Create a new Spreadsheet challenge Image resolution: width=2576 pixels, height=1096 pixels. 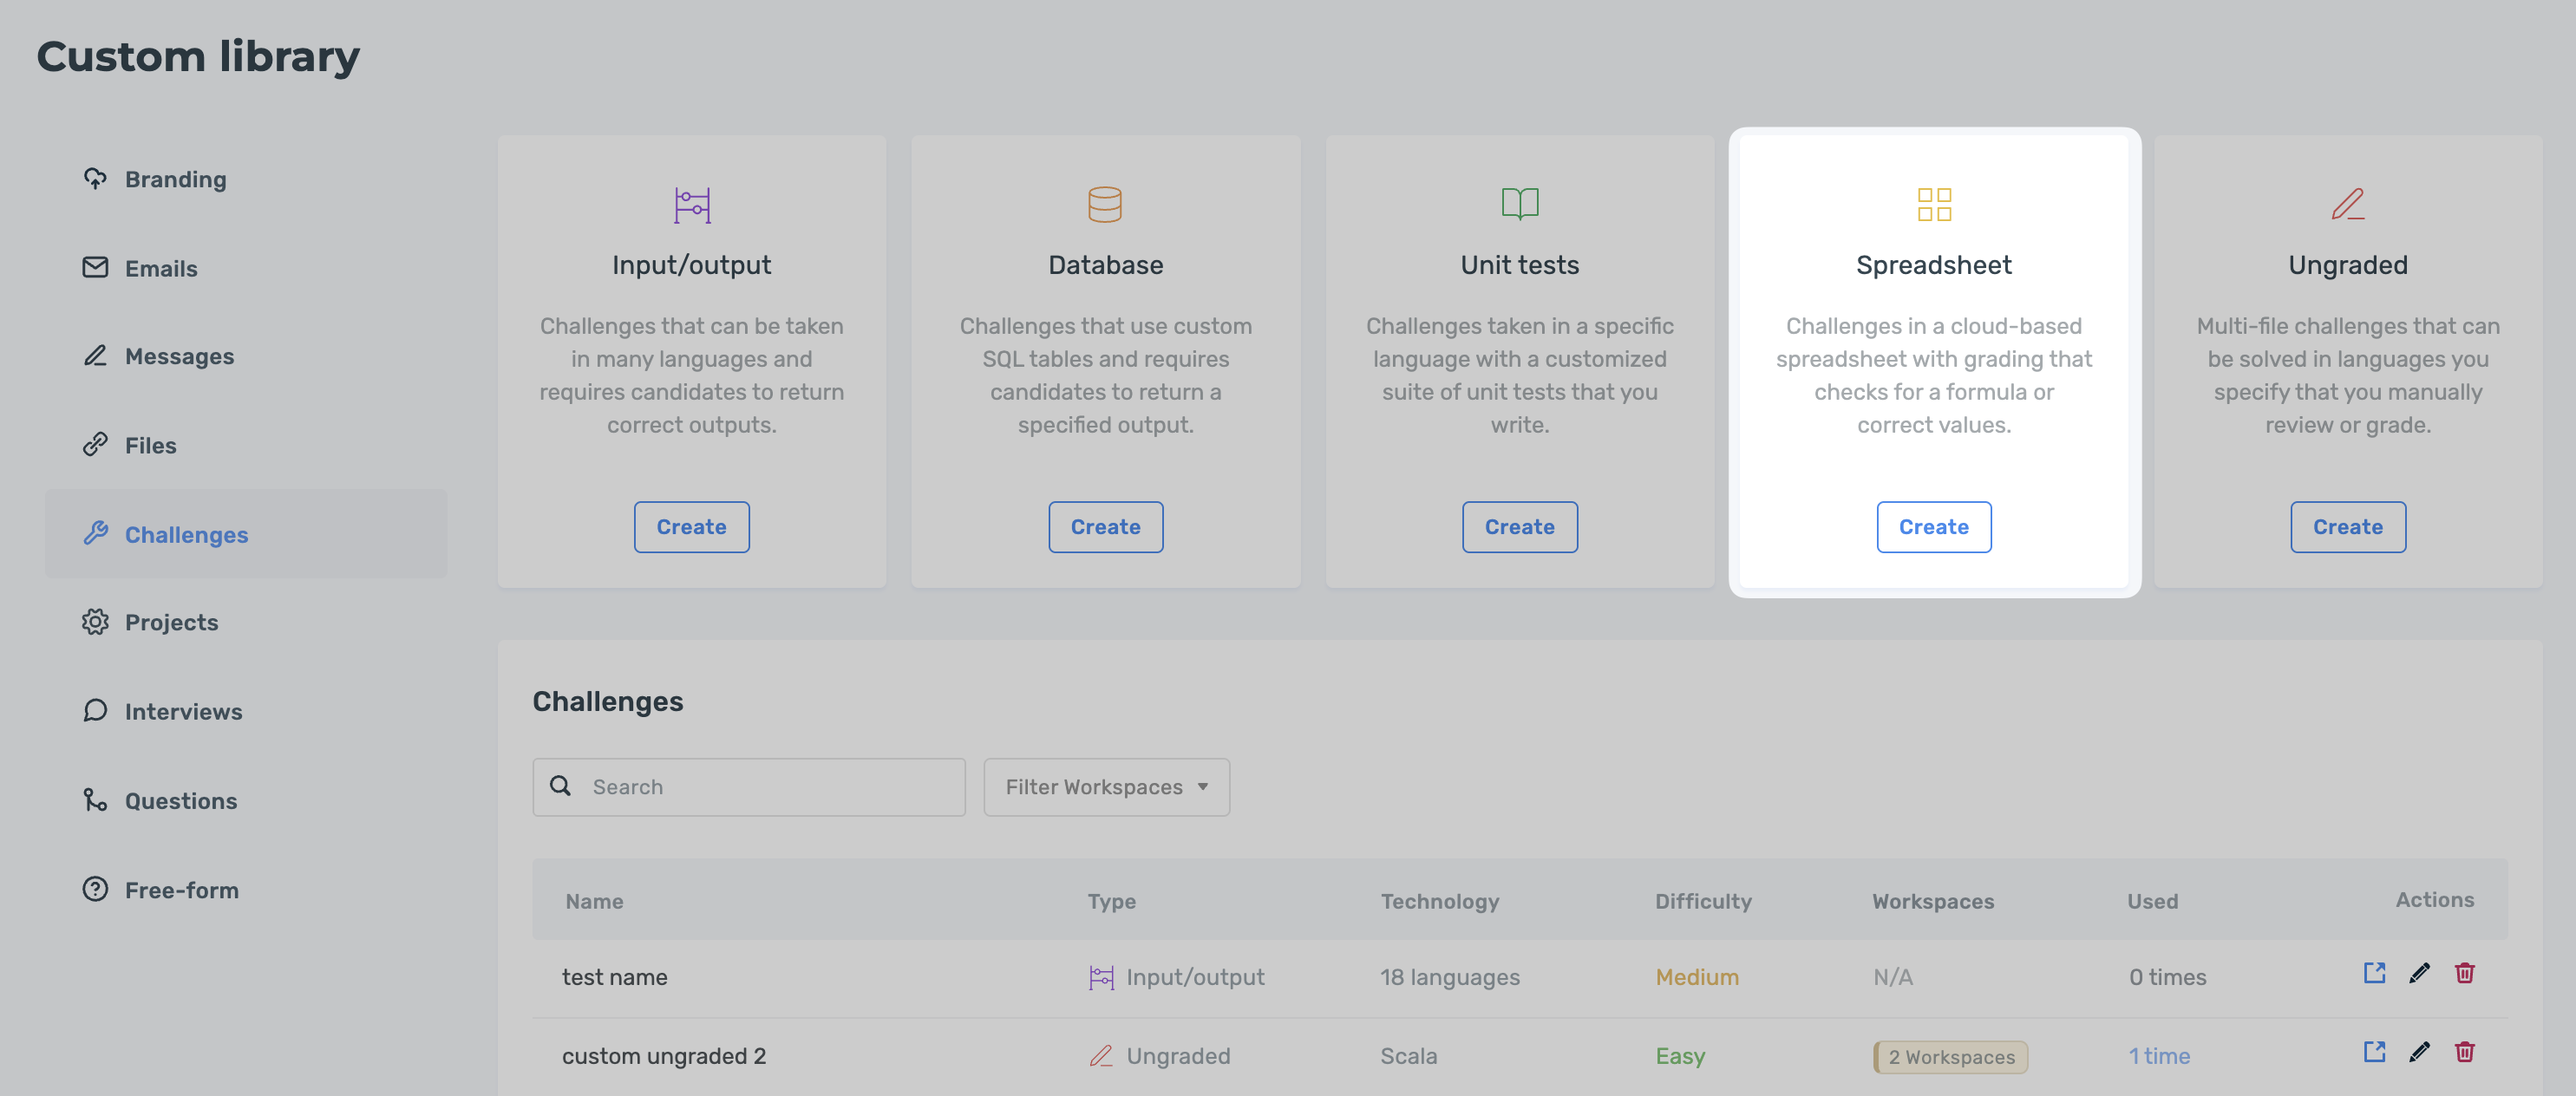1933,527
